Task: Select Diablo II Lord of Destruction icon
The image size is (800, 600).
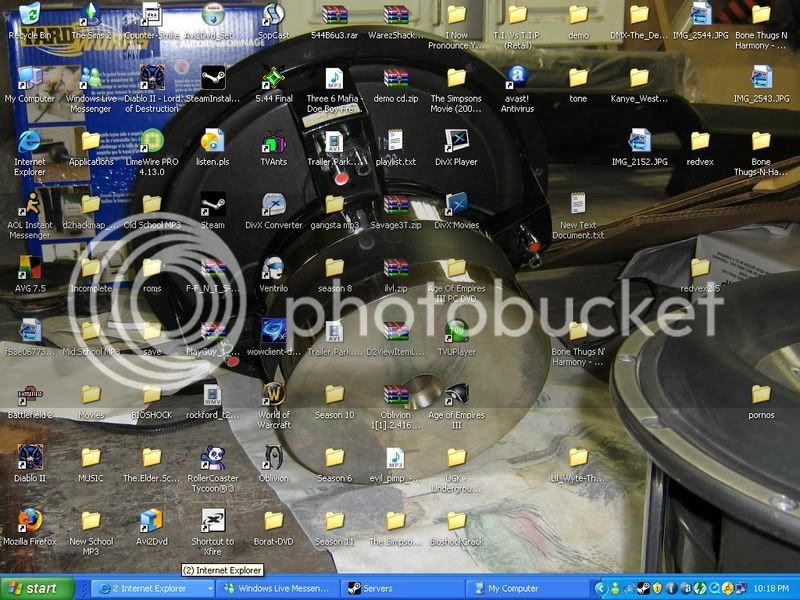Action: tap(152, 78)
